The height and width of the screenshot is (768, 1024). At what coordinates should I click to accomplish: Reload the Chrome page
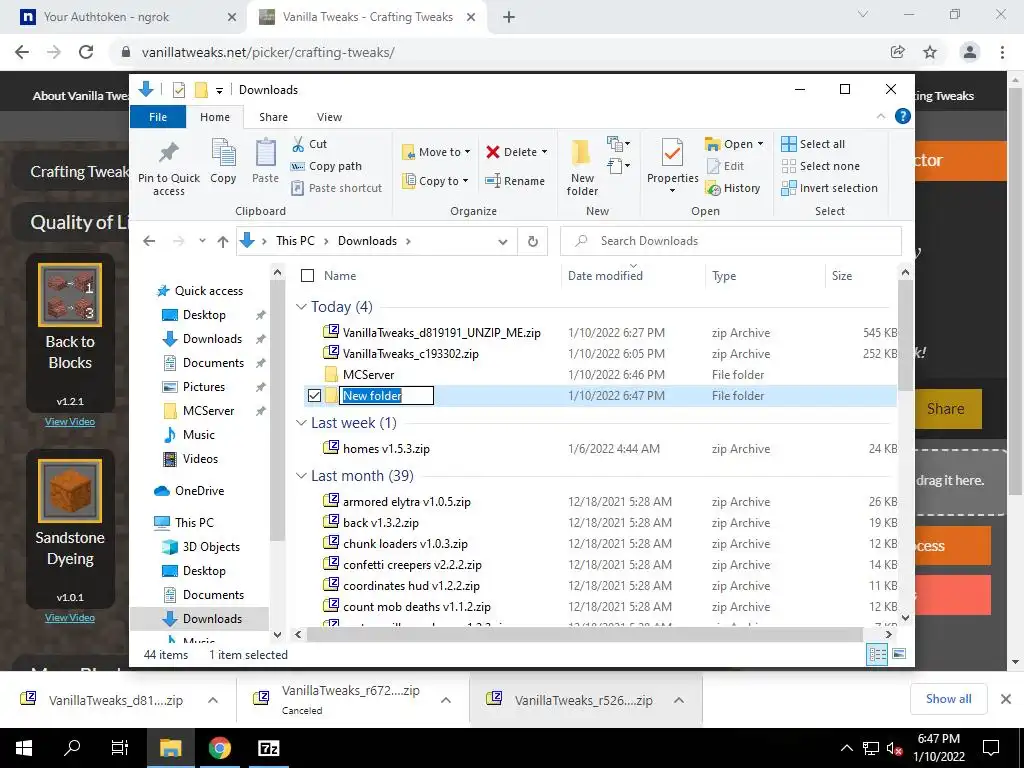86,52
